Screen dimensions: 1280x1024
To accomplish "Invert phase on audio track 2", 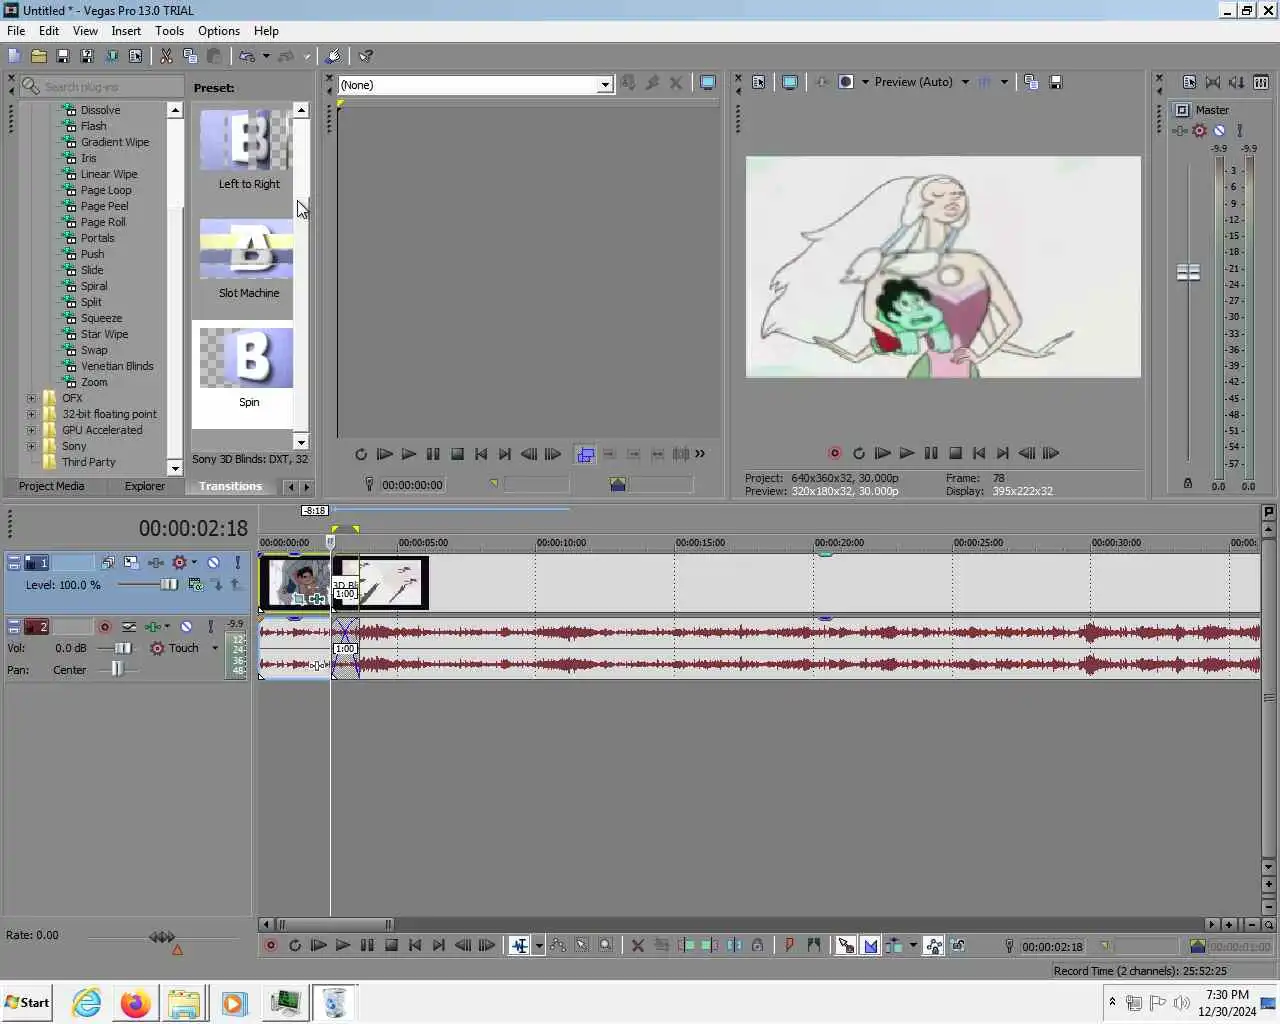I will (129, 626).
